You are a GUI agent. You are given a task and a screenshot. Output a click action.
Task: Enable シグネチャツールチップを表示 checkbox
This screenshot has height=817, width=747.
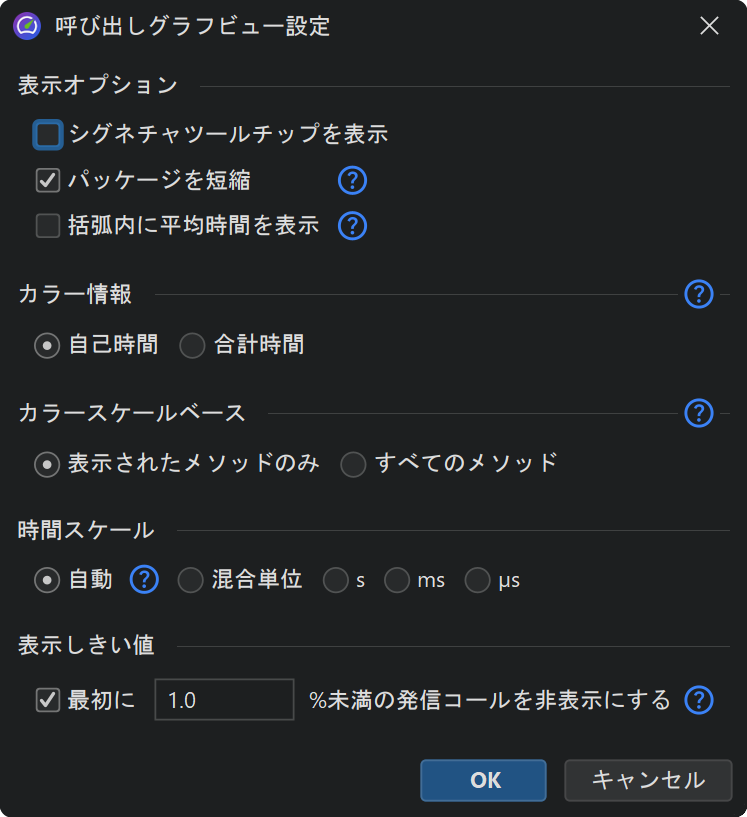pos(48,134)
